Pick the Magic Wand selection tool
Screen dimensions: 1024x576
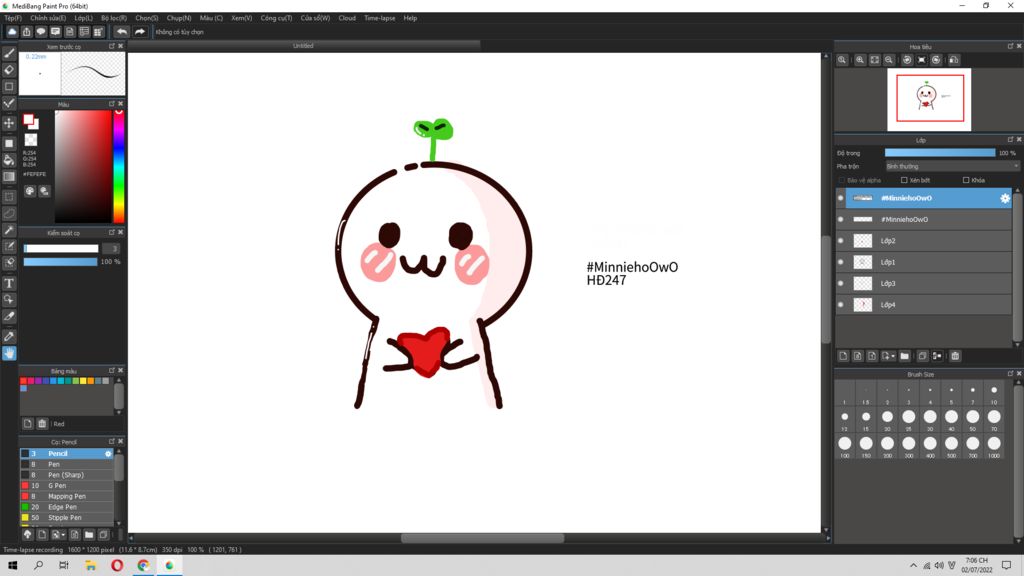coord(9,230)
